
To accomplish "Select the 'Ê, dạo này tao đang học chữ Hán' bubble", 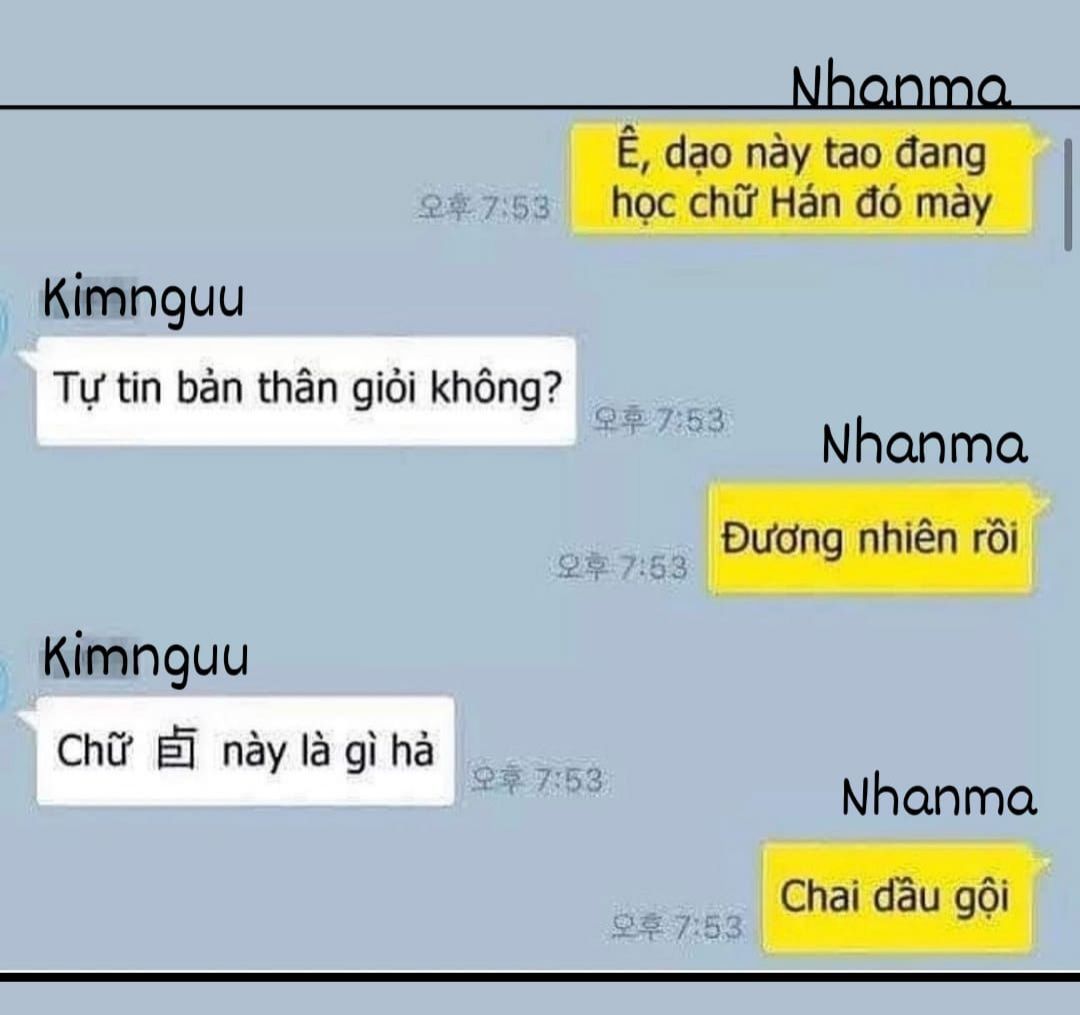I will [x=804, y=179].
